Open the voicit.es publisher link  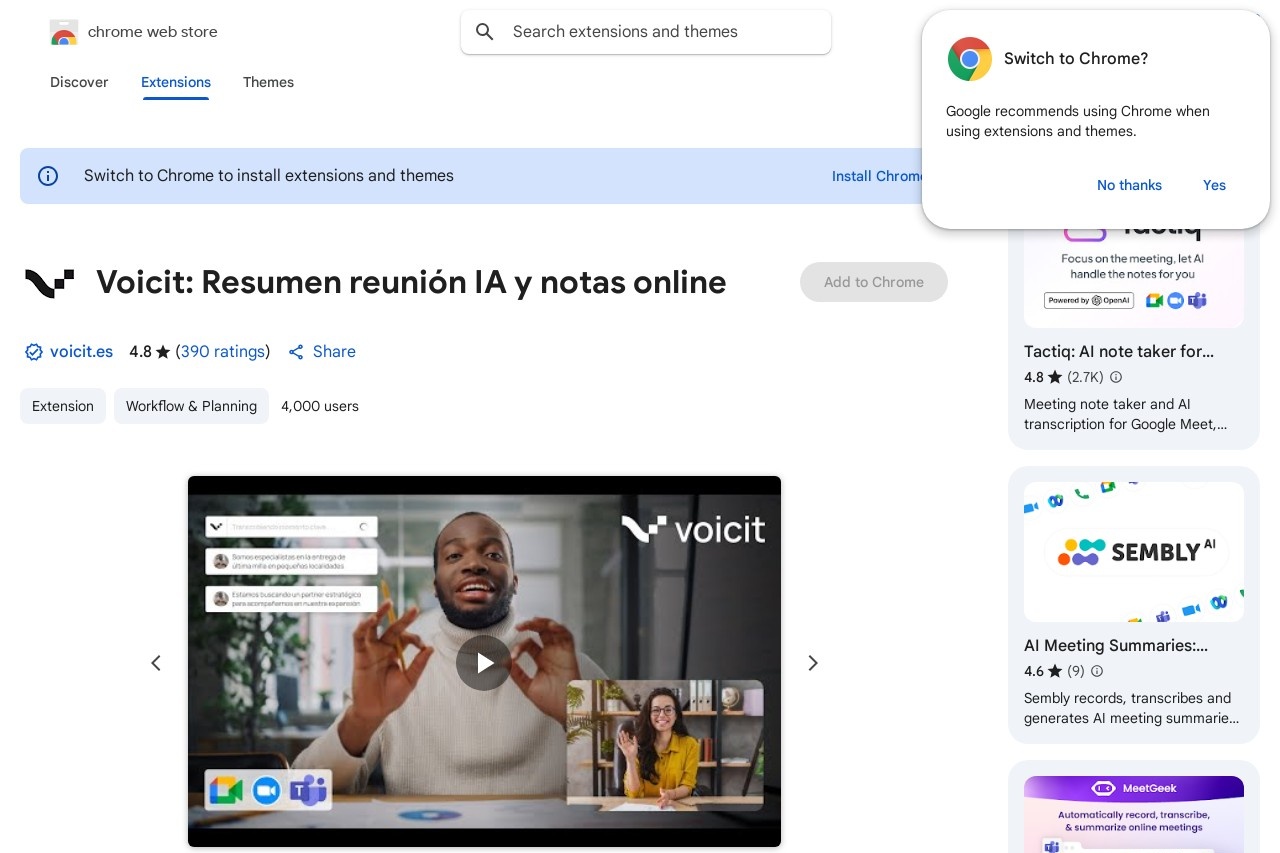click(81, 352)
